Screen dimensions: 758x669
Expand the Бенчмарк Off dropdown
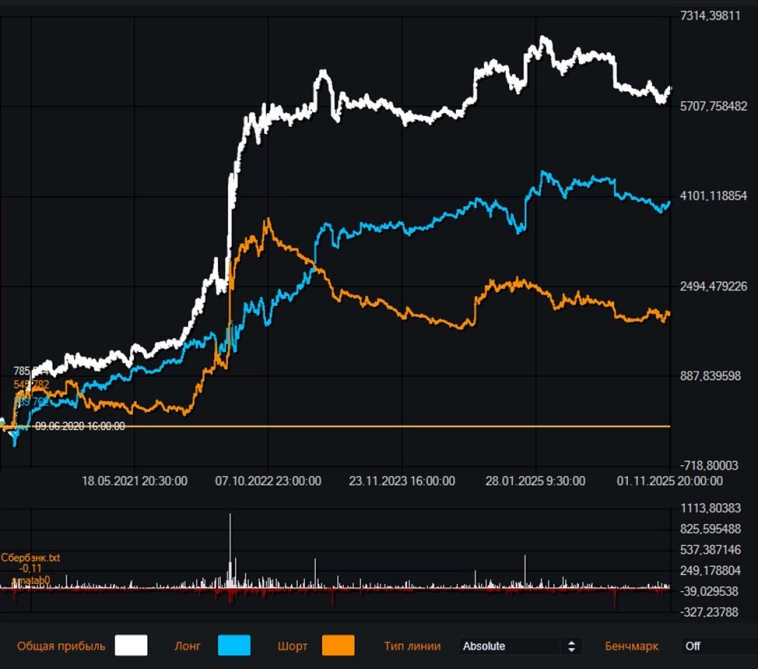[x=718, y=646]
